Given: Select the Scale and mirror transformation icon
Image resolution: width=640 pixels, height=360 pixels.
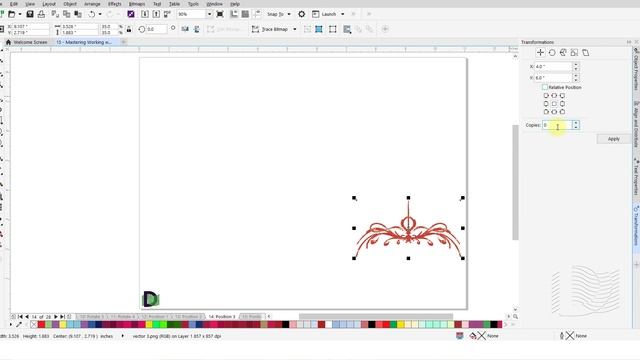Looking at the screenshot, I should 563,53.
